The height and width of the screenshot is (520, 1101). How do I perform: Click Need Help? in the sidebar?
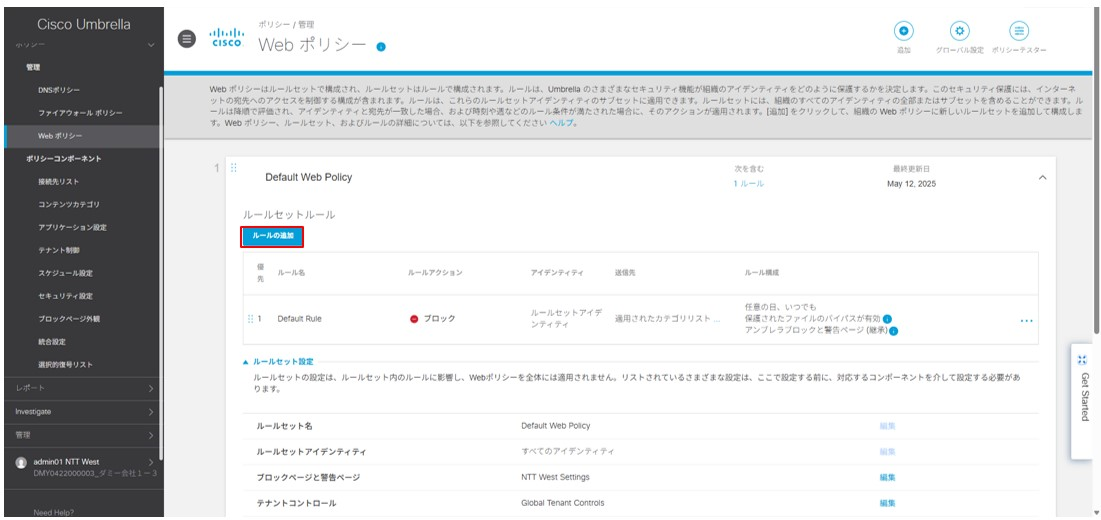(x=53, y=512)
